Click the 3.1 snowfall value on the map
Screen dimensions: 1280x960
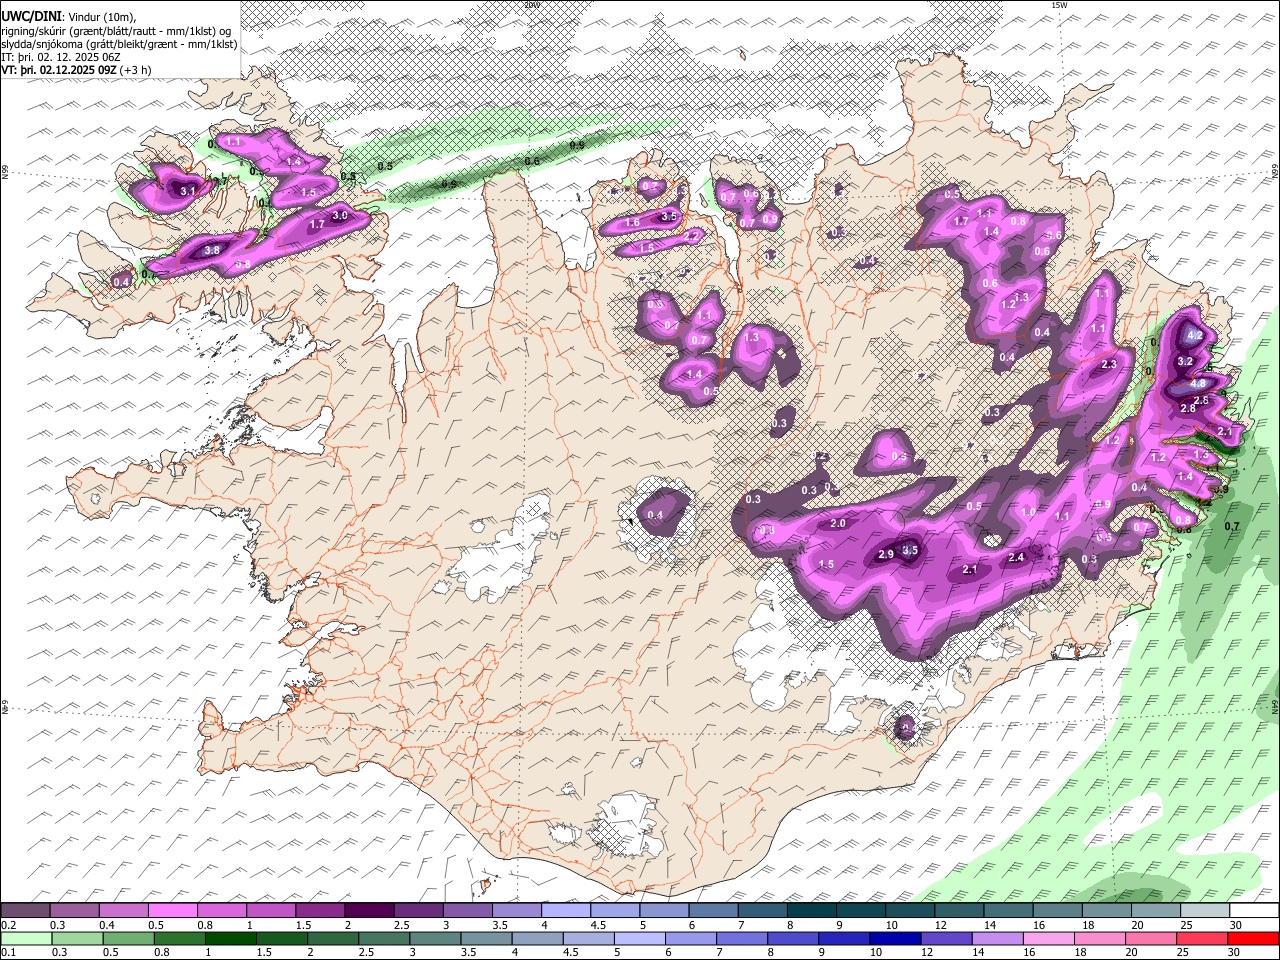pos(188,190)
